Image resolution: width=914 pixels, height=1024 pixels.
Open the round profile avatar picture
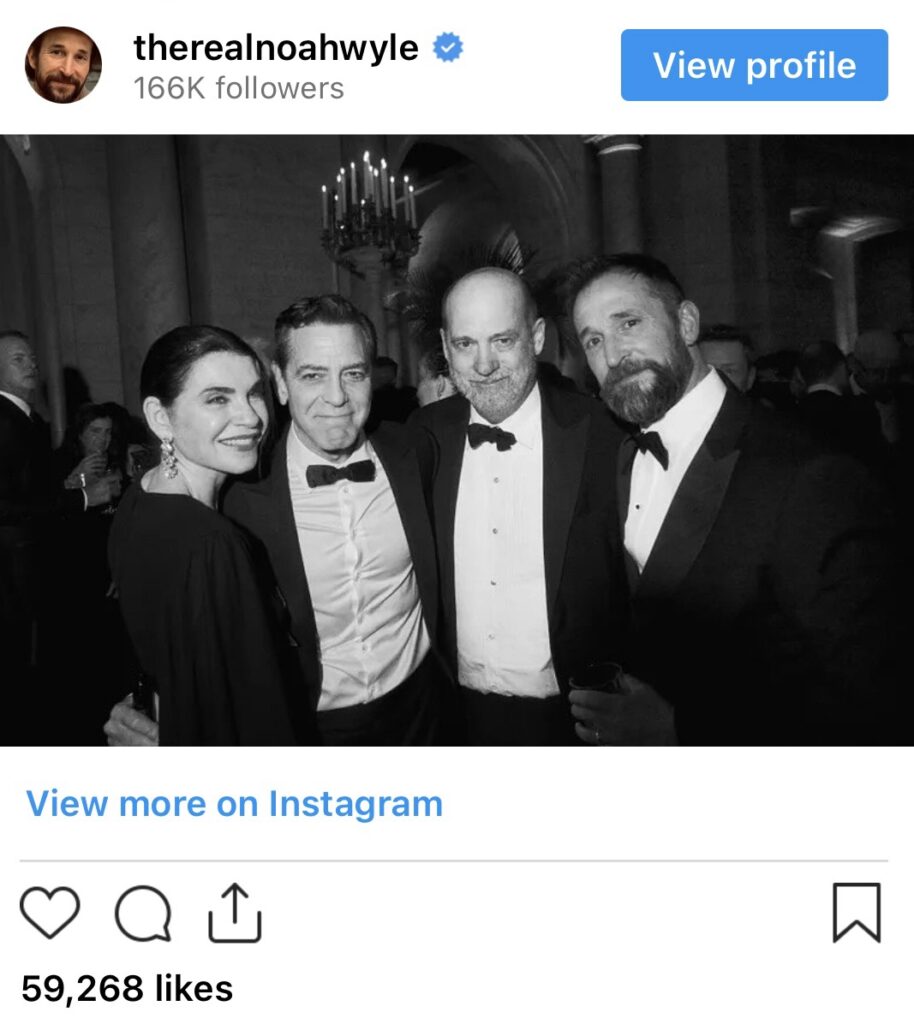(x=63, y=65)
